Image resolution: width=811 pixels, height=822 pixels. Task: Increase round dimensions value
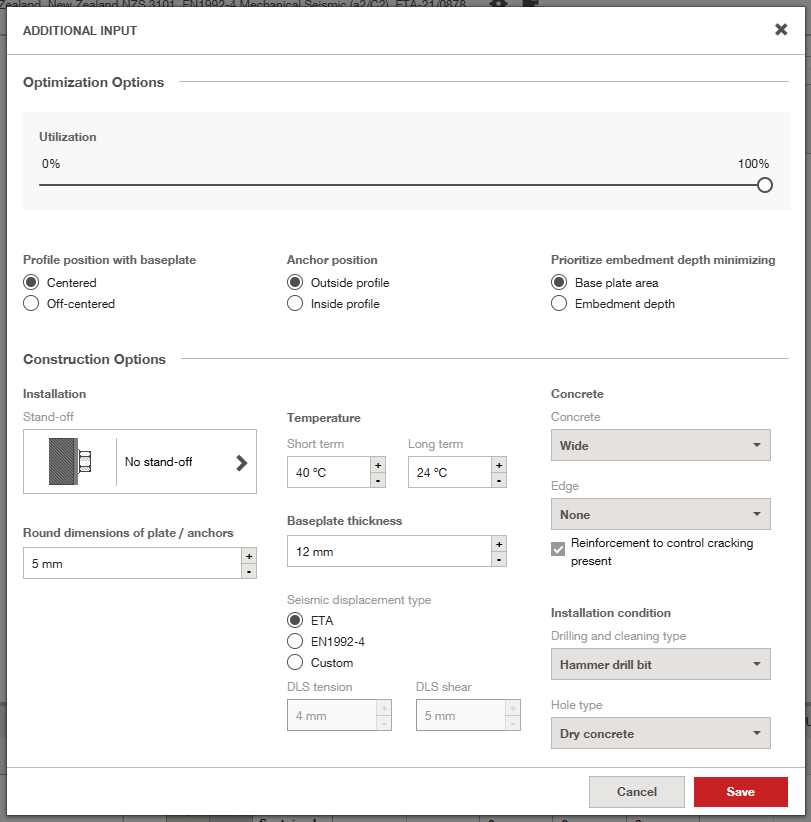pos(249,556)
